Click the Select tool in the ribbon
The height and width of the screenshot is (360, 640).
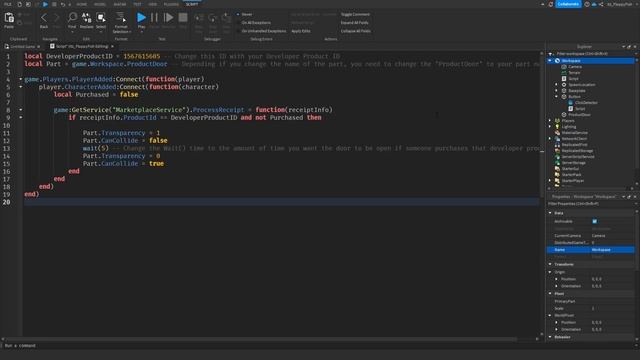coord(101,17)
